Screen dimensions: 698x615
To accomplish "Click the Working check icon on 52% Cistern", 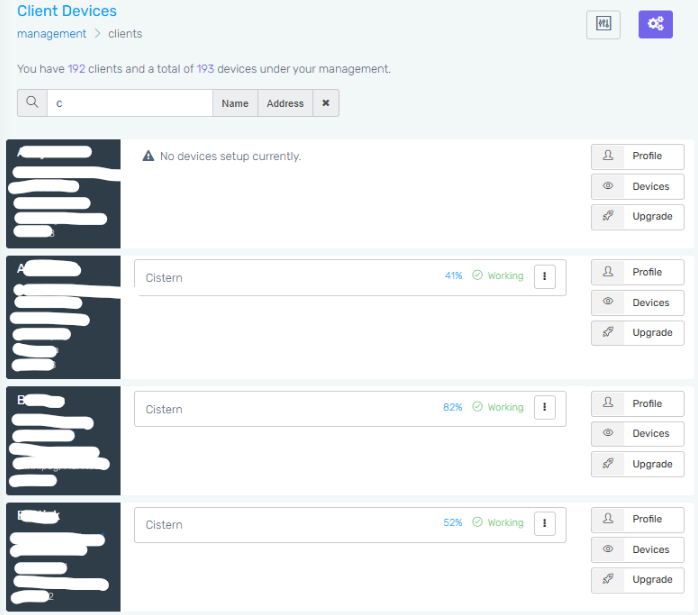I will click(477, 522).
